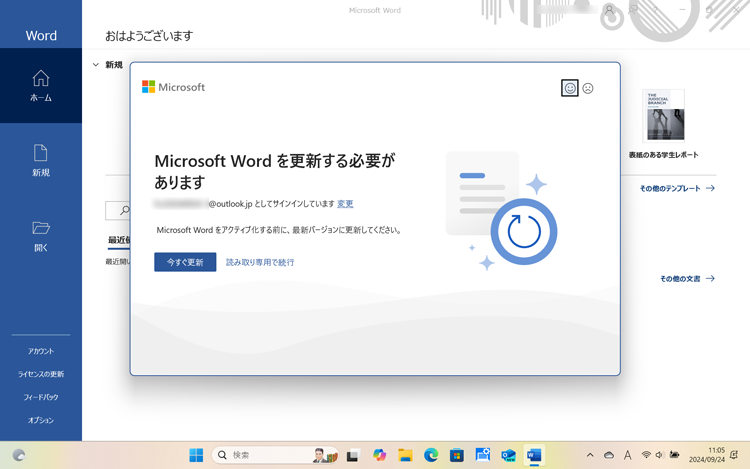The width and height of the screenshot is (750, 469).
Task: Go to Home (ホーム) in the sidebar
Action: [41, 86]
